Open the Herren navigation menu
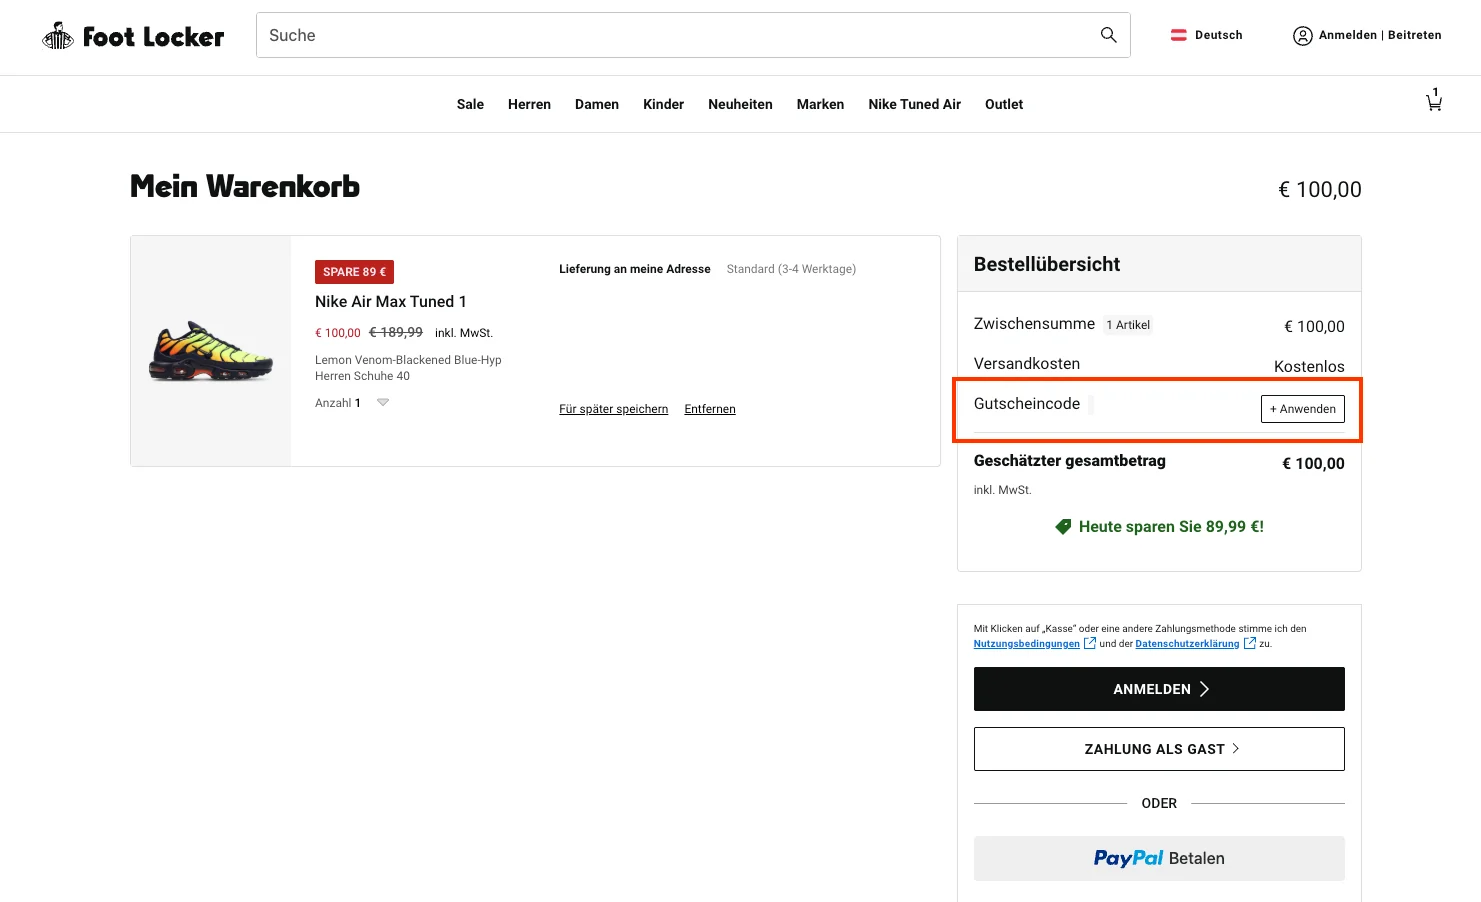1481x902 pixels. pyautogui.click(x=529, y=104)
